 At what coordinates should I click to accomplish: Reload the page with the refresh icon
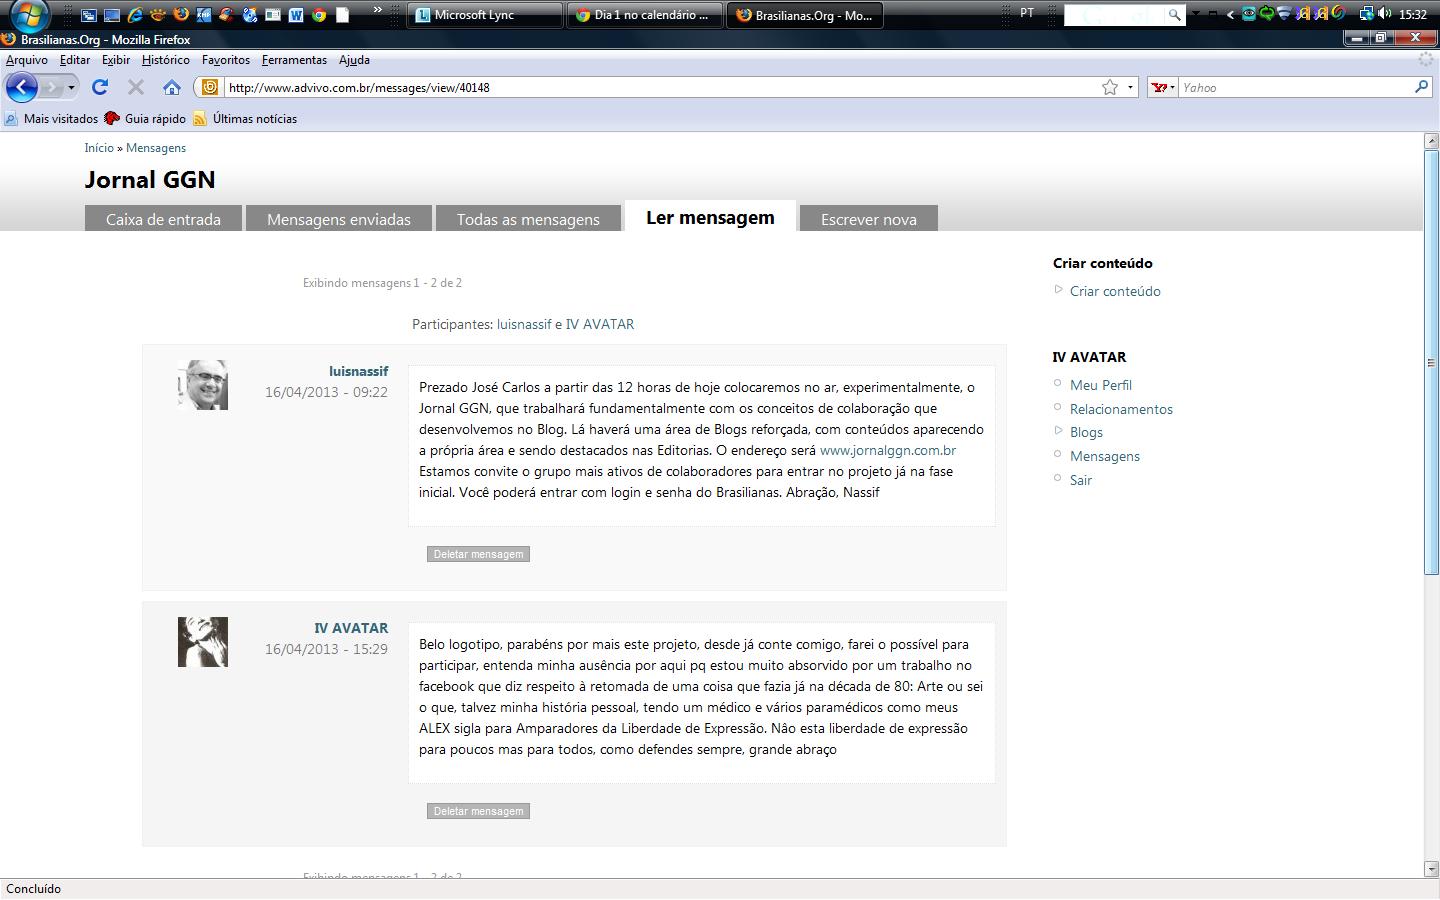[100, 87]
